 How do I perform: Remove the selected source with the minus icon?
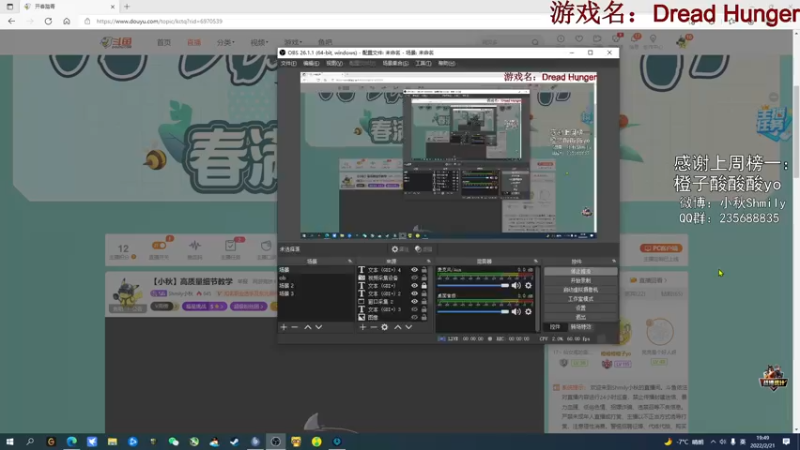pos(373,327)
